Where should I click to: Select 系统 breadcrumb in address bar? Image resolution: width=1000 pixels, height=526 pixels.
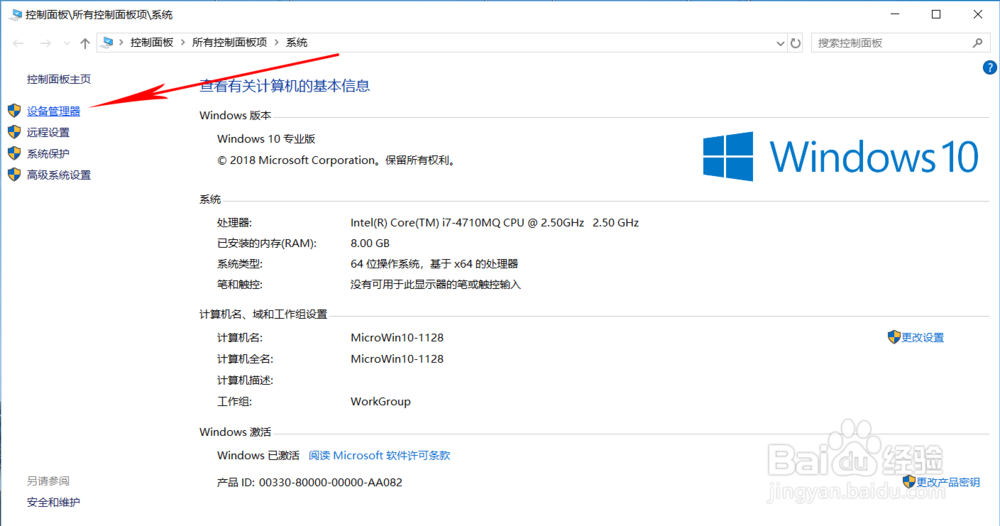(x=297, y=43)
